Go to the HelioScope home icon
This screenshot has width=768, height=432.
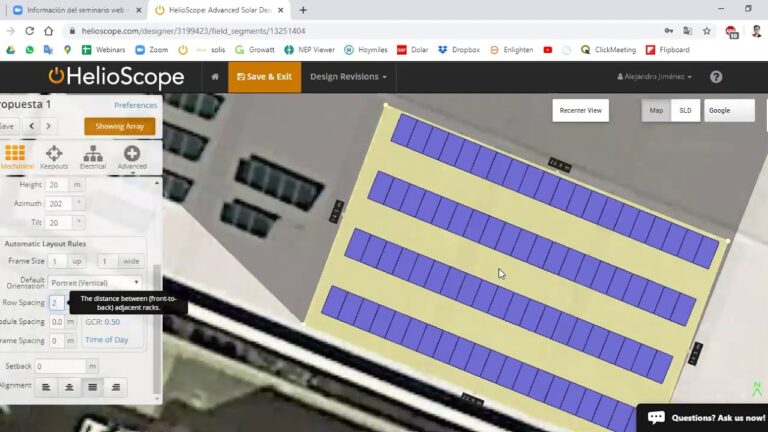(x=214, y=77)
